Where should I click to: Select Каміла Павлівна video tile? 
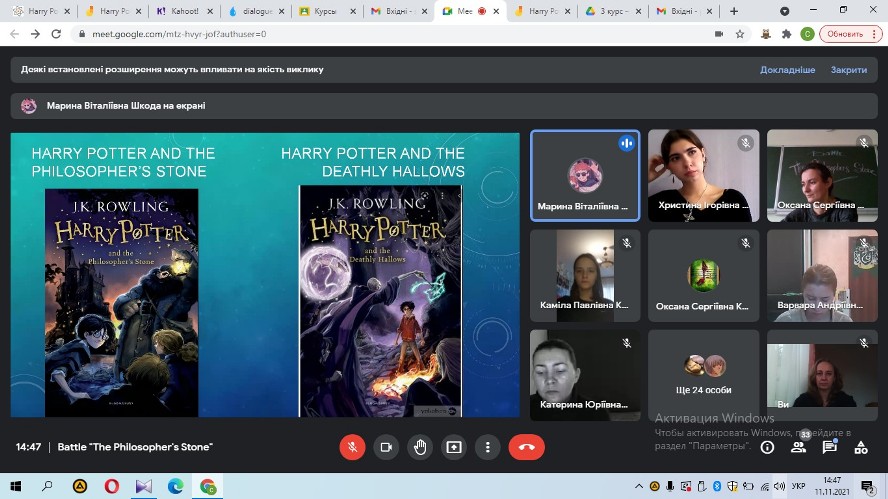tap(585, 276)
